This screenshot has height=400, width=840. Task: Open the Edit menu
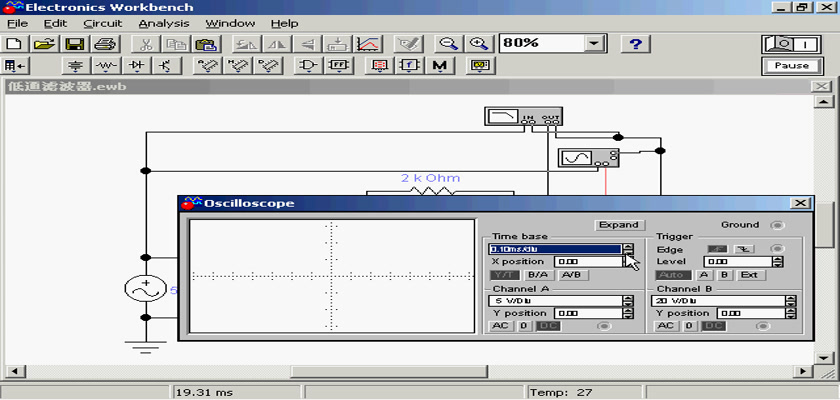56,24
